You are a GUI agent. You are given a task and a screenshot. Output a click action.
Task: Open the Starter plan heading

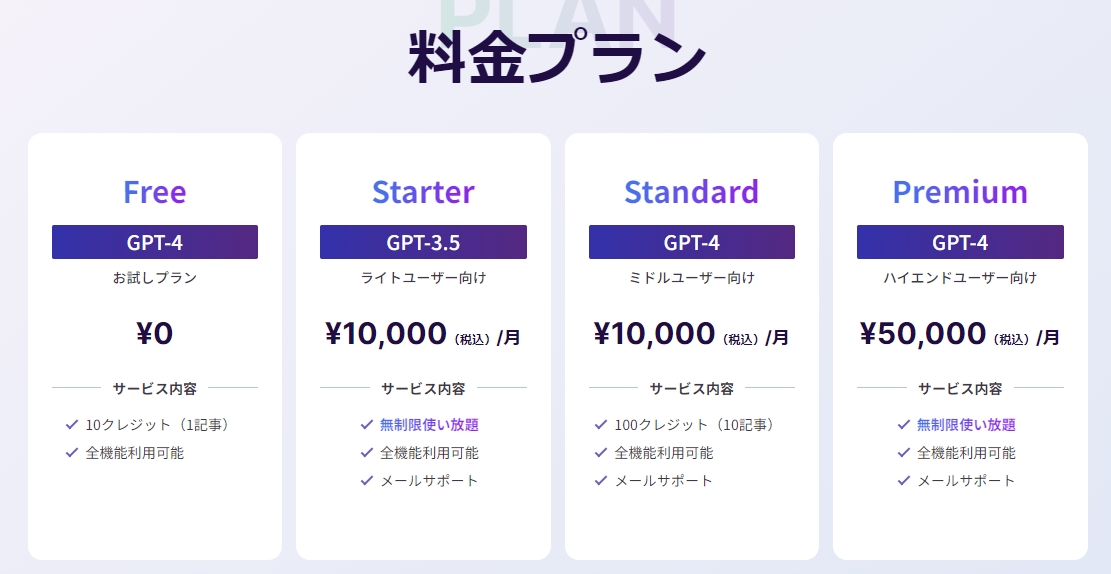pyautogui.click(x=423, y=191)
